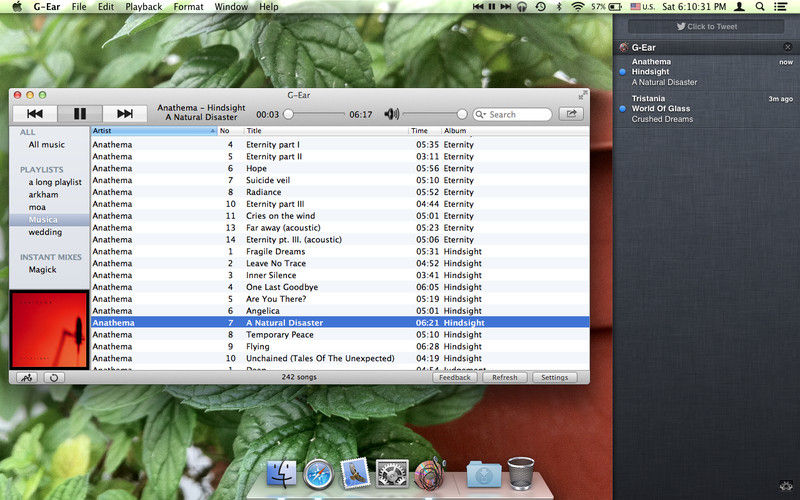Skip to next track in G-Ear window
Screen dimensions: 800x500
point(124,114)
